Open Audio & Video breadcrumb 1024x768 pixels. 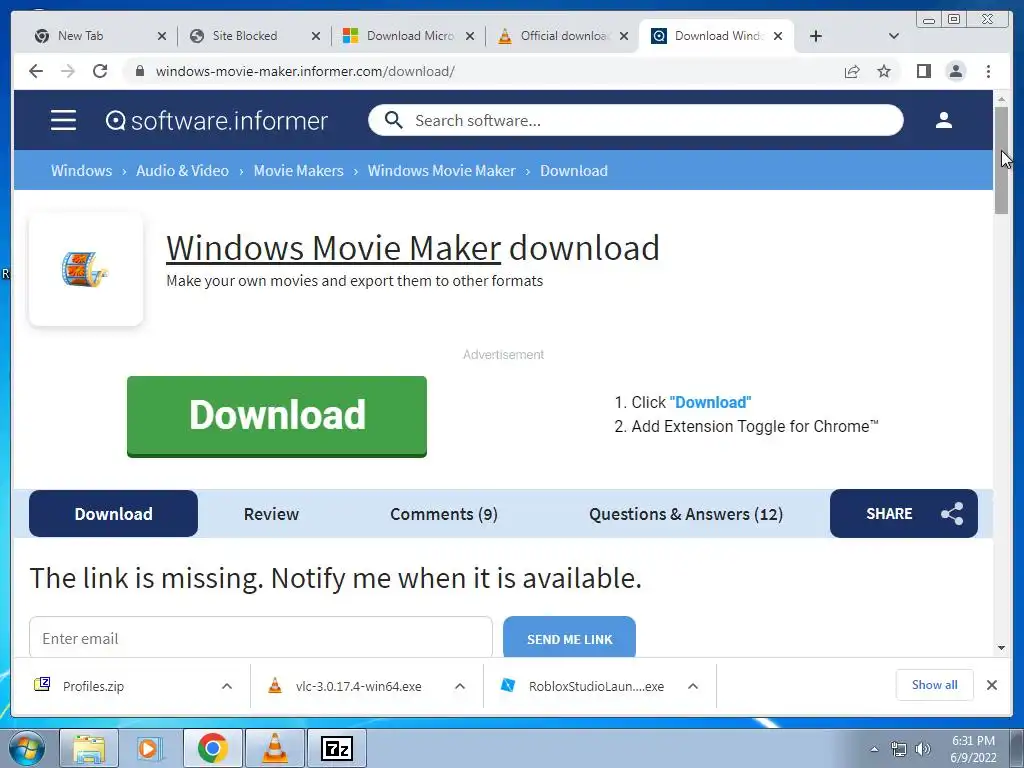coord(182,171)
